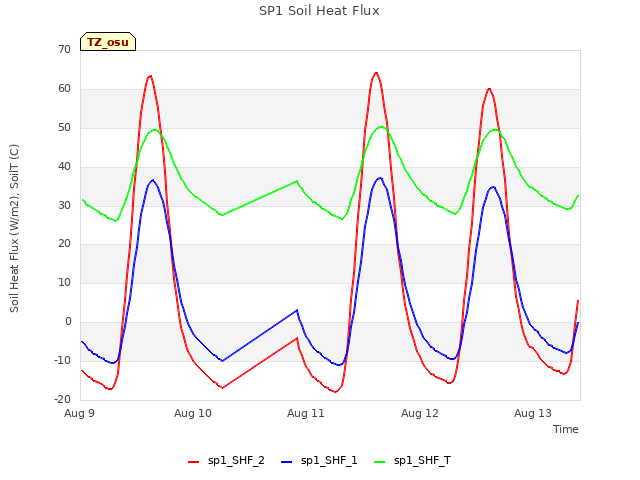The height and width of the screenshot is (480, 640).
Task: Click the Aug 13 x-axis label
Action: coord(533,413)
